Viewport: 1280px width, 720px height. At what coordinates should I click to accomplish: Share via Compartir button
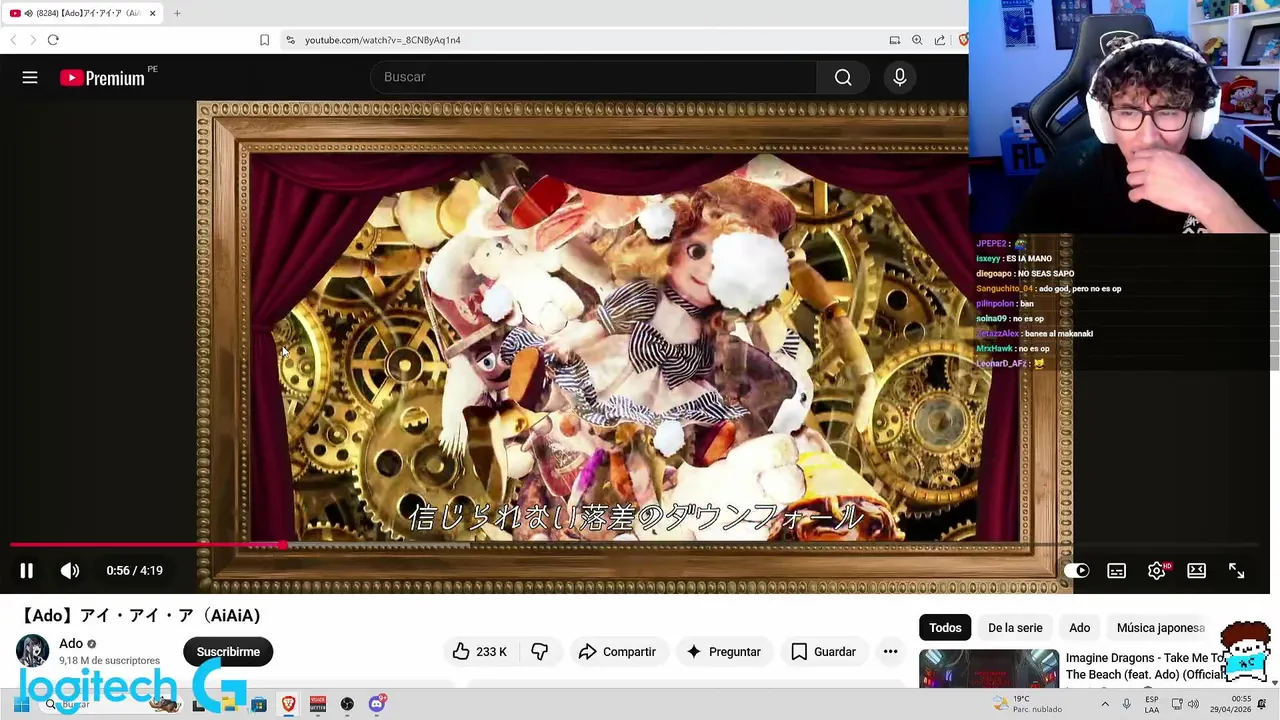tap(617, 652)
